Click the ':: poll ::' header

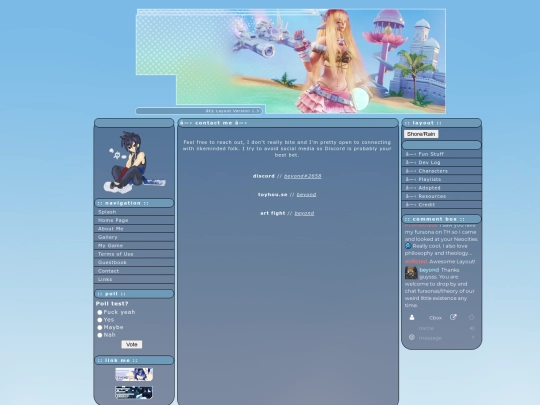[134, 294]
